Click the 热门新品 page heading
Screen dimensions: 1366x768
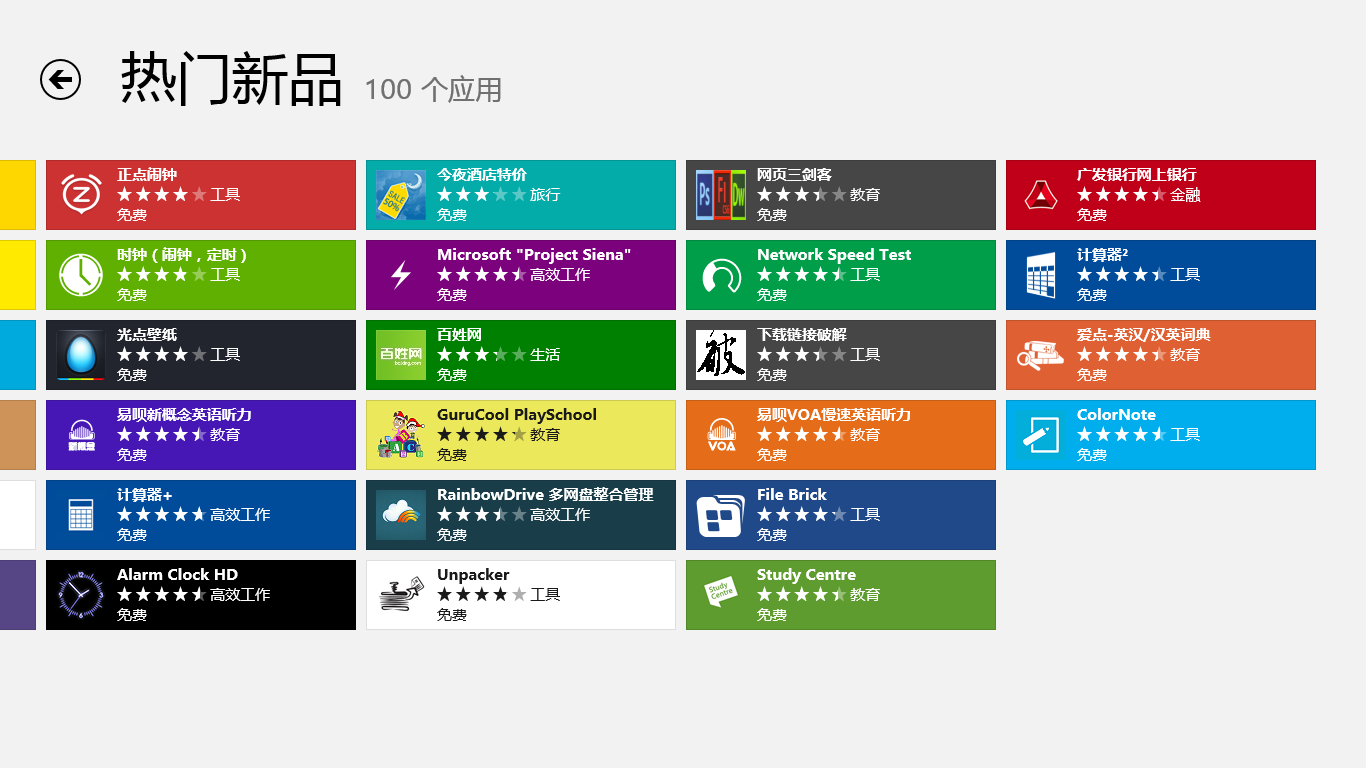click(232, 79)
